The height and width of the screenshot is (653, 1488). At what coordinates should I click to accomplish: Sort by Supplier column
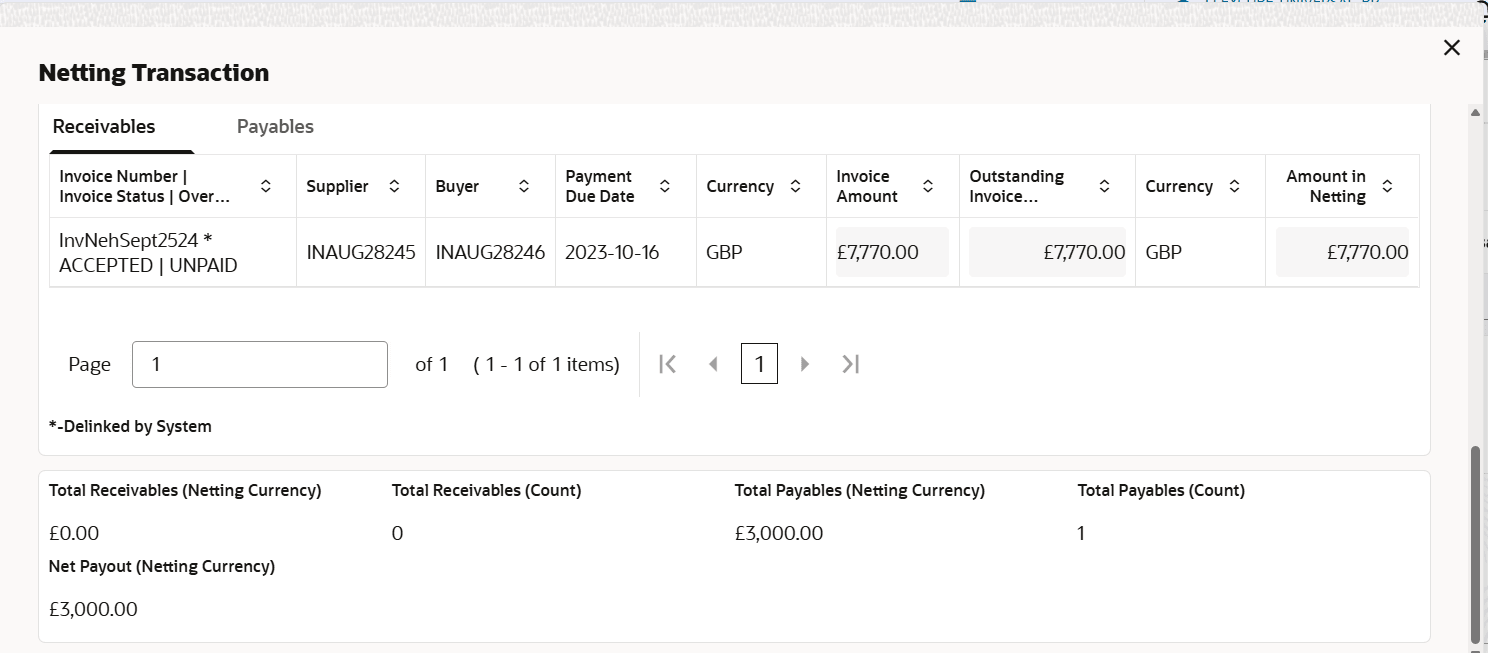pos(395,186)
